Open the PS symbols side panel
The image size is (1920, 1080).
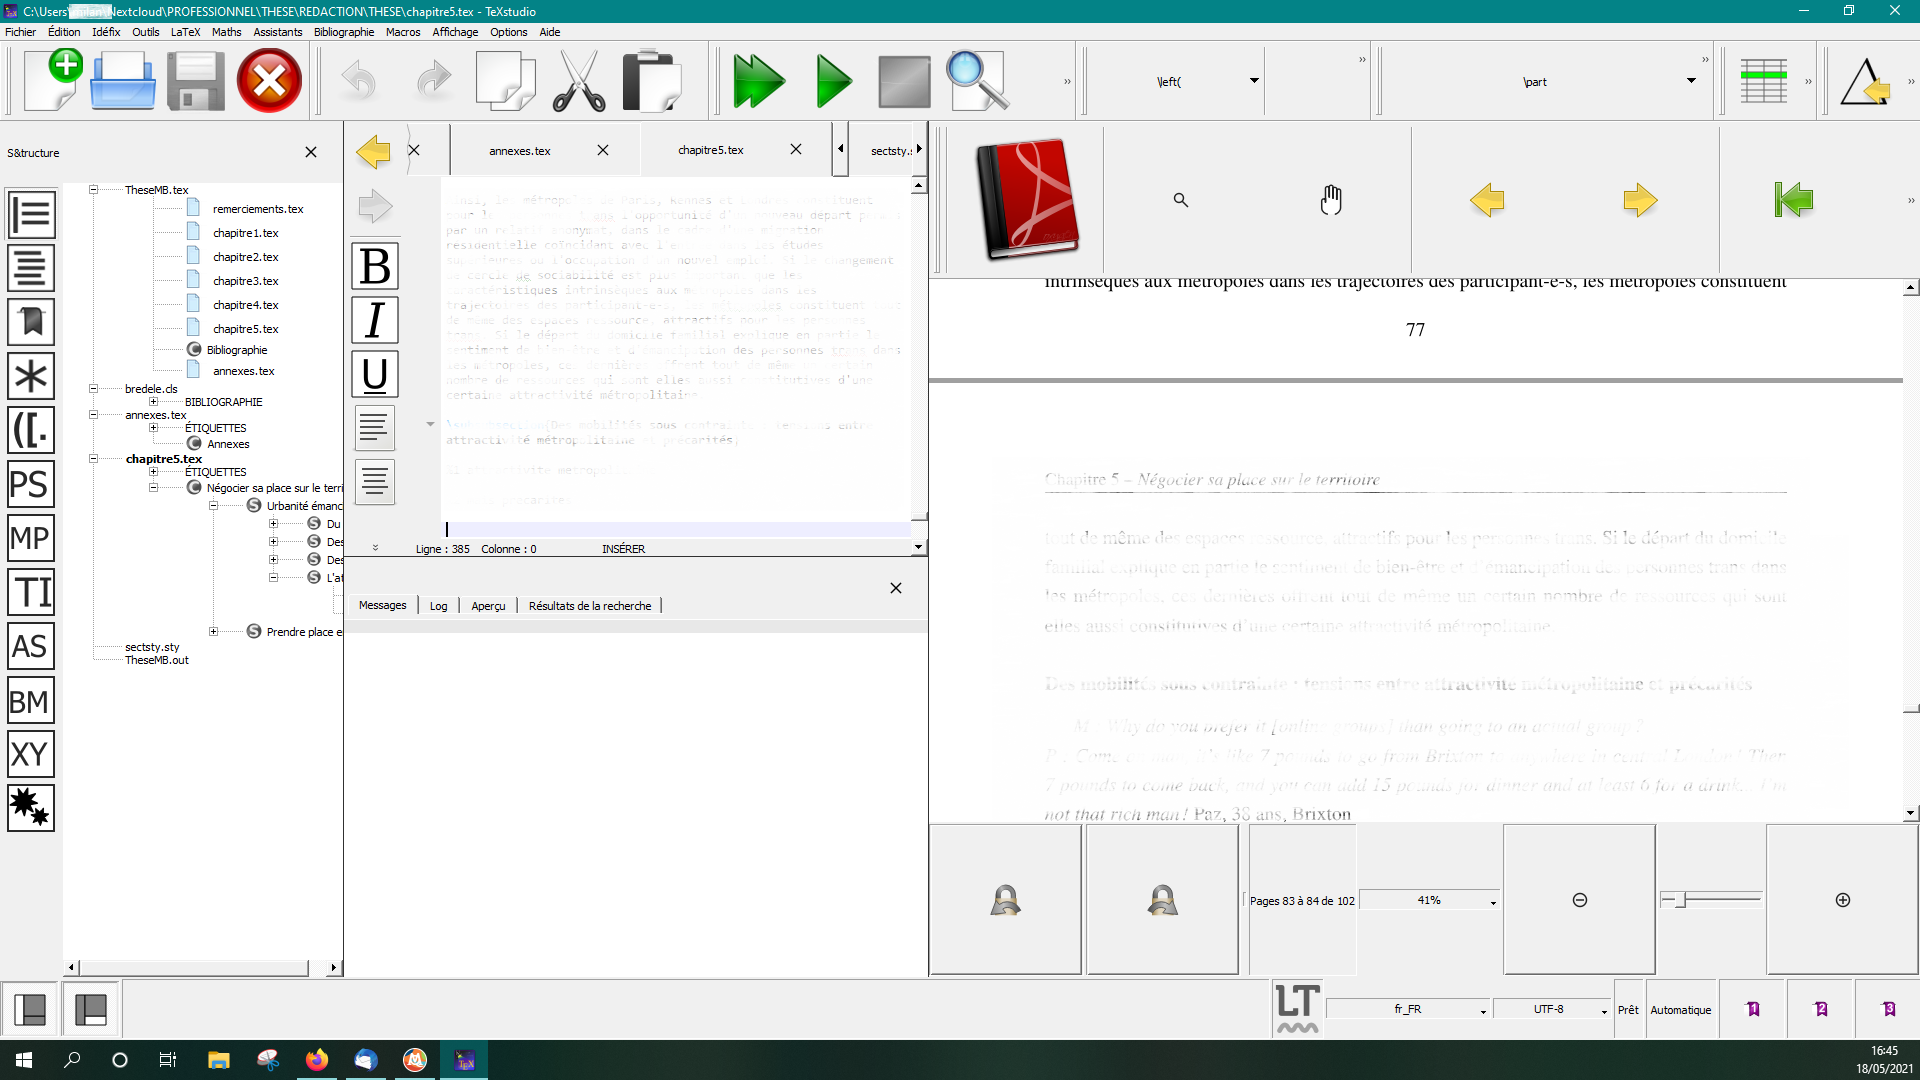[30, 484]
